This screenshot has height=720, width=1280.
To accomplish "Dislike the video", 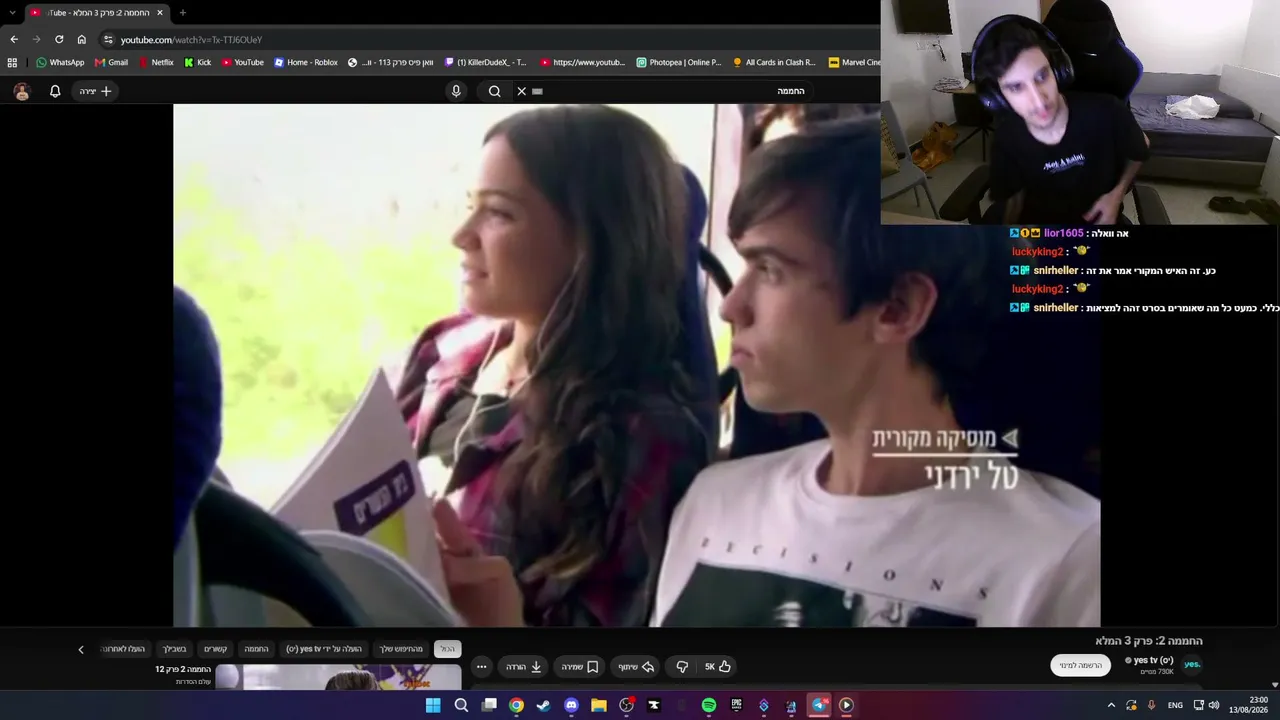I will point(682,667).
